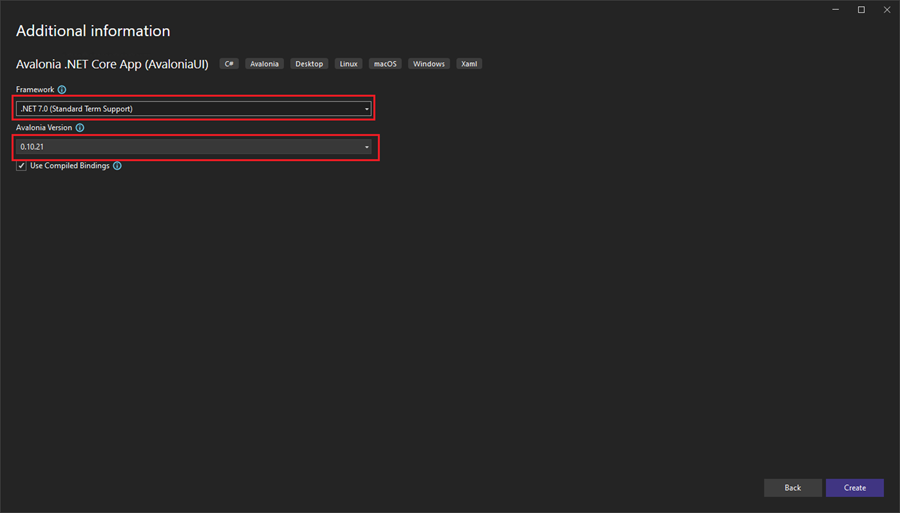The image size is (900, 513).
Task: Click the Xaml tag
Action: pos(469,64)
